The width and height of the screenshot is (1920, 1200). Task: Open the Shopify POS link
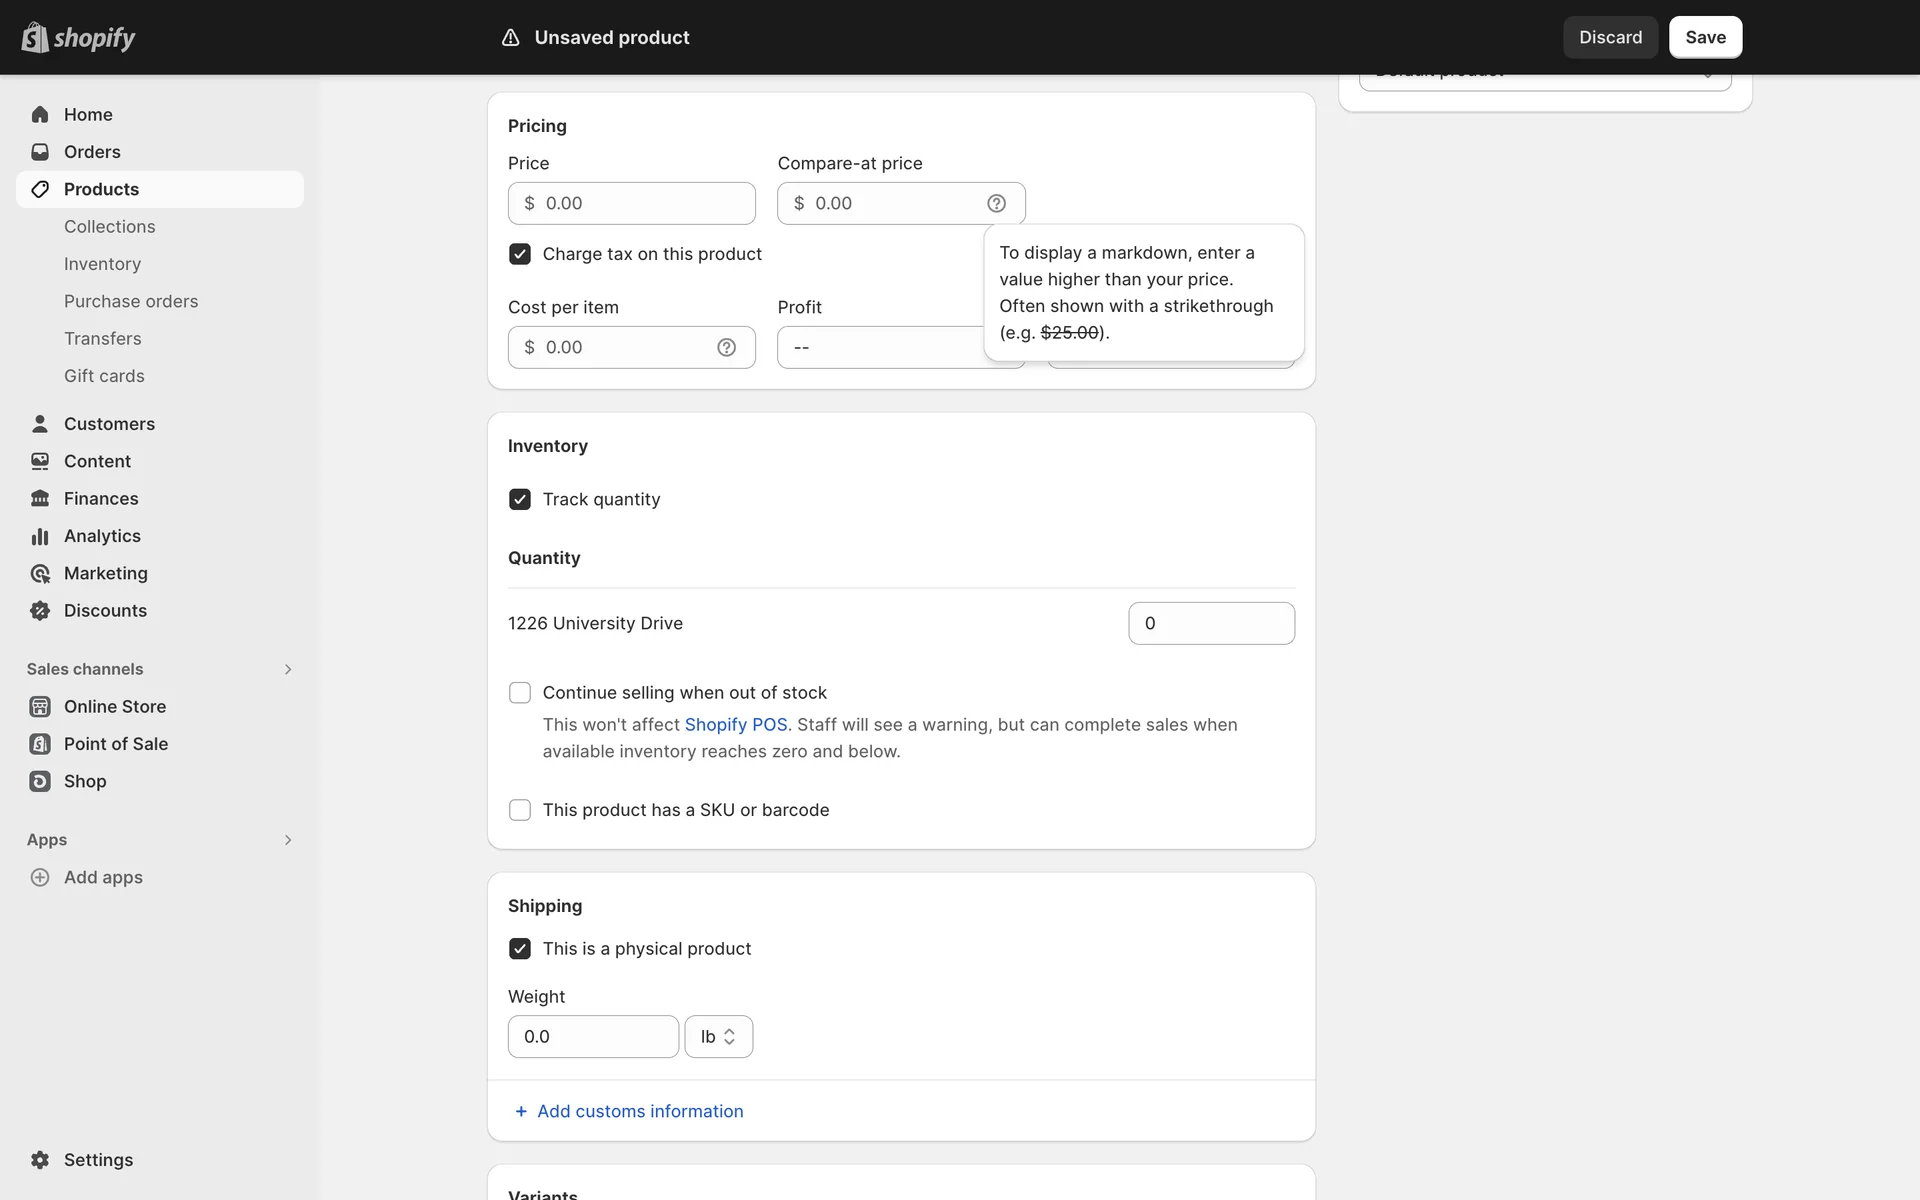[x=735, y=725]
